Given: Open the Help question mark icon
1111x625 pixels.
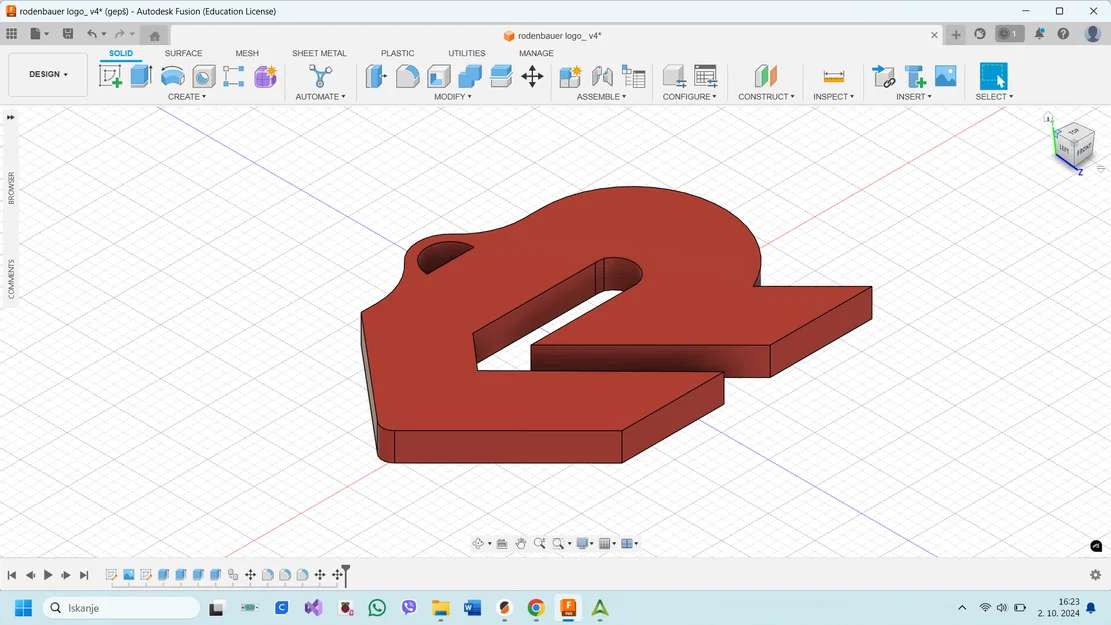Looking at the screenshot, I should 1063,33.
